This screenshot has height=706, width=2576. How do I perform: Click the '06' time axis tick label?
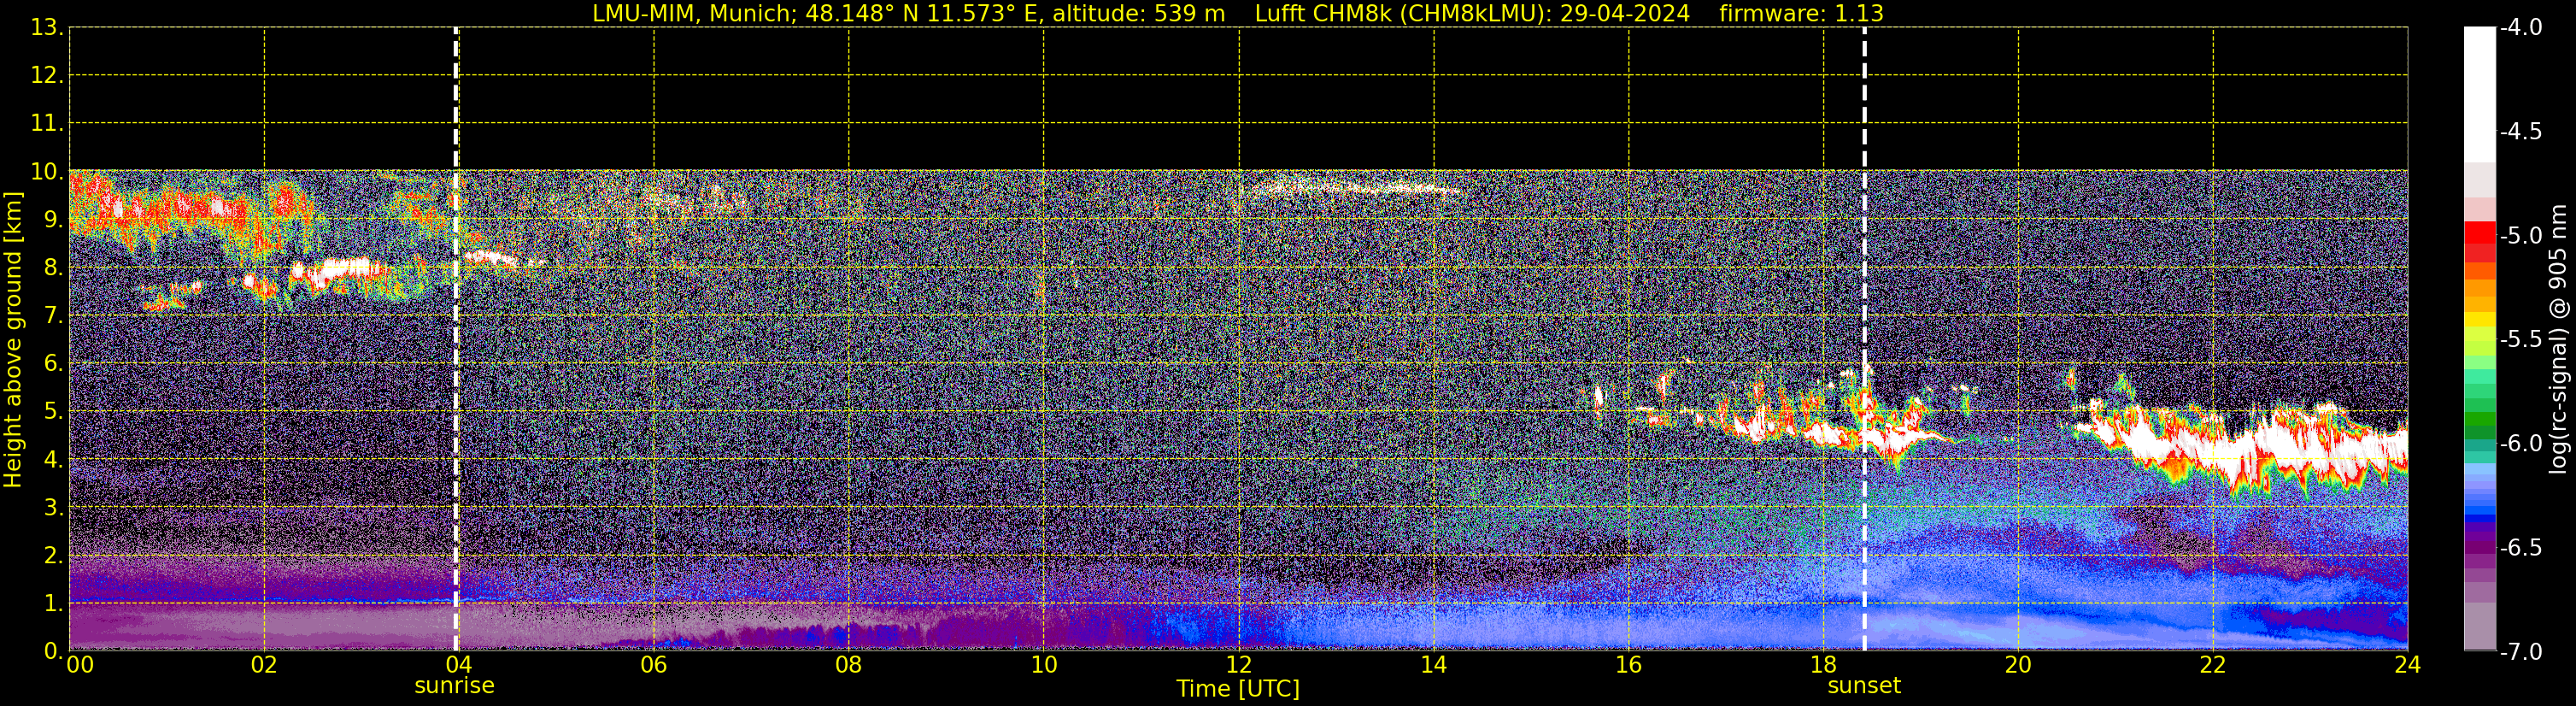[x=653, y=665]
